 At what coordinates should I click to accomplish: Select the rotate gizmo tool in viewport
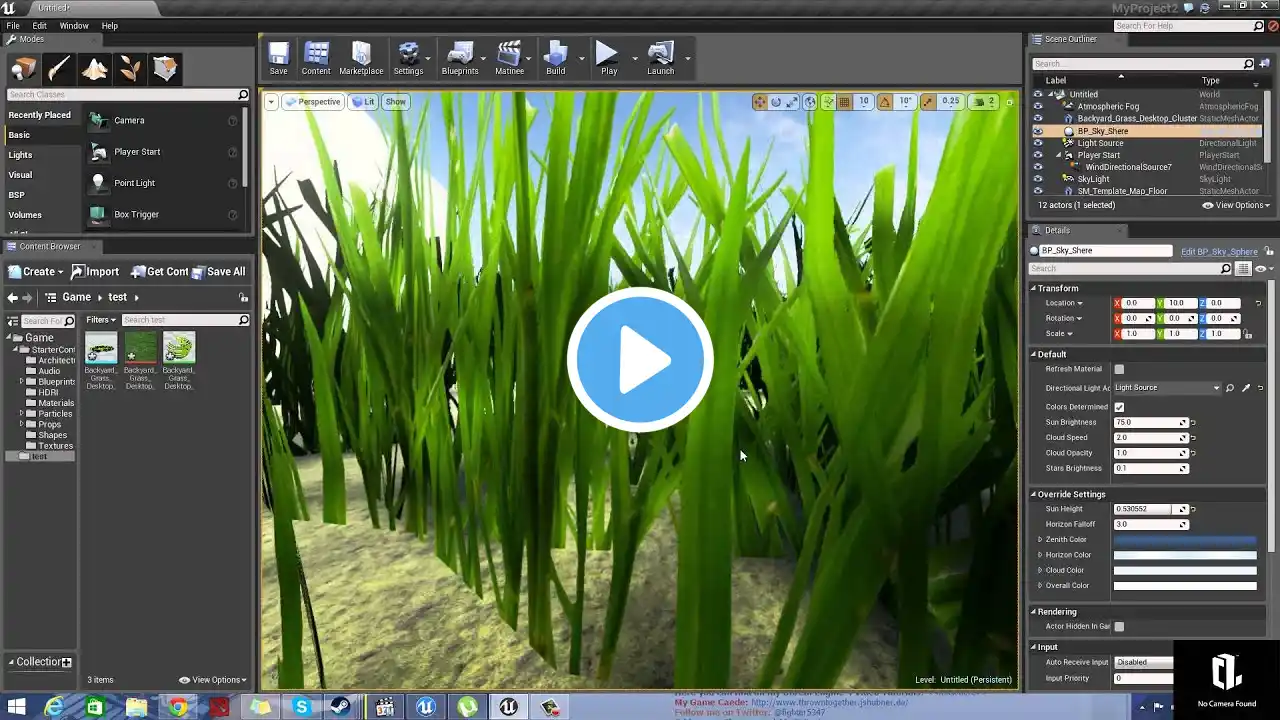776,102
